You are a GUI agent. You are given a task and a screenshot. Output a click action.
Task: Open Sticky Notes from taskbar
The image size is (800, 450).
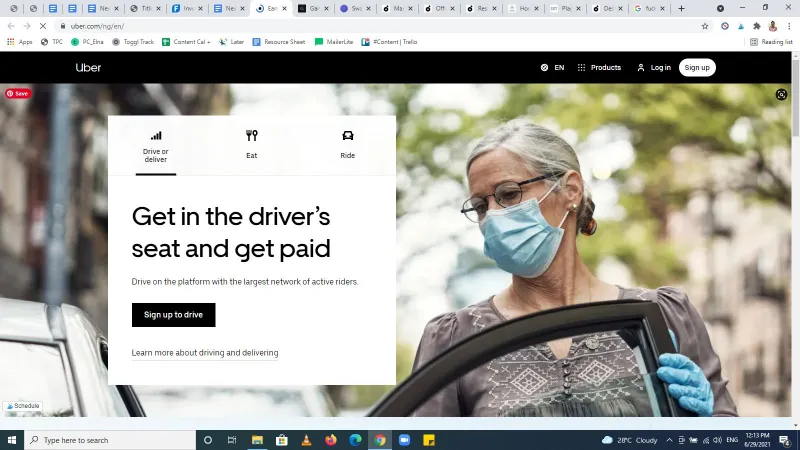pyautogui.click(x=429, y=440)
